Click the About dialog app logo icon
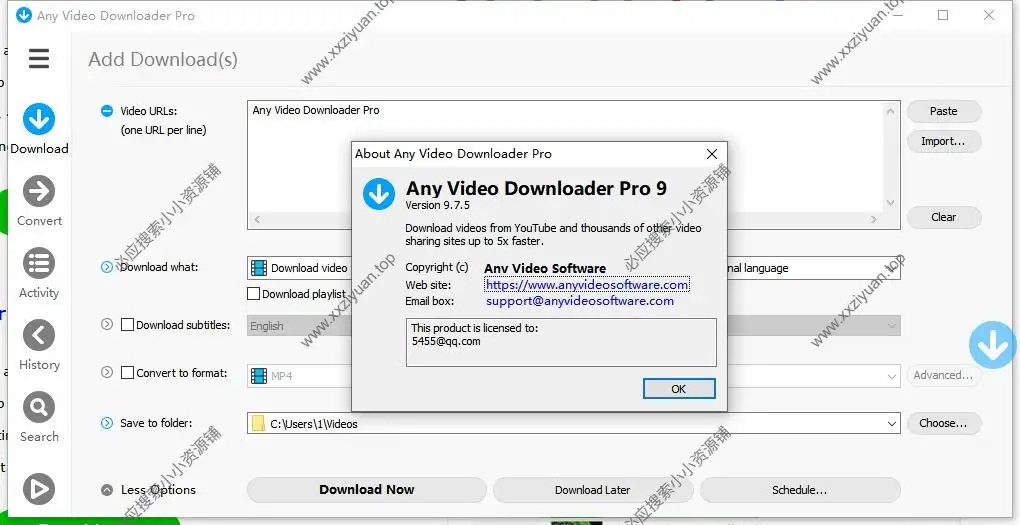This screenshot has height=525, width=1020. 379,194
